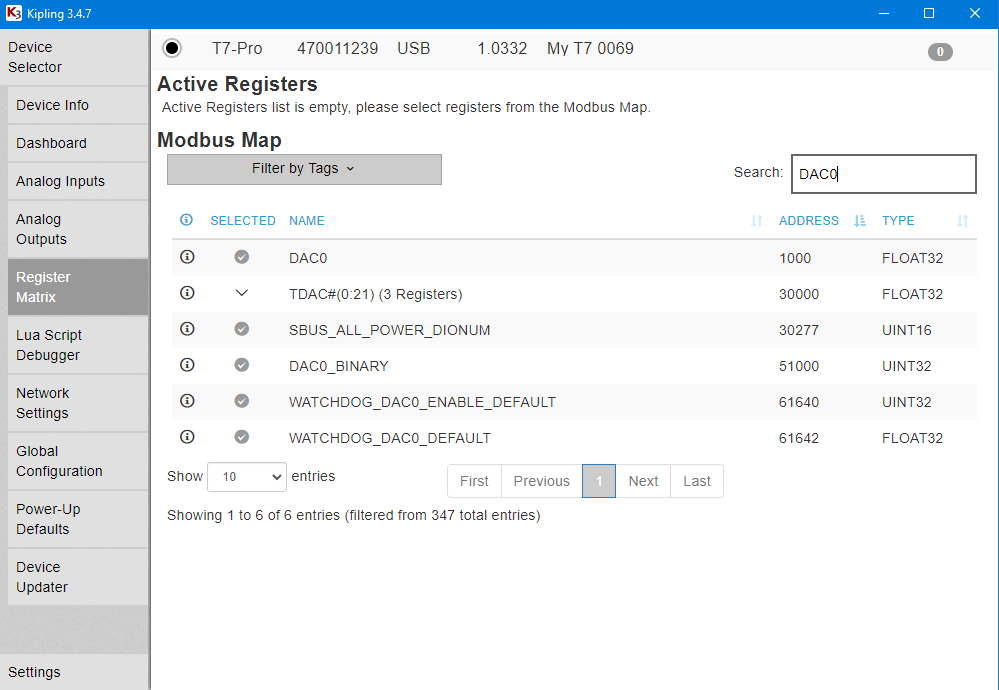
Task: Expand the TDAC#(0:21) register group
Action: coord(241,293)
